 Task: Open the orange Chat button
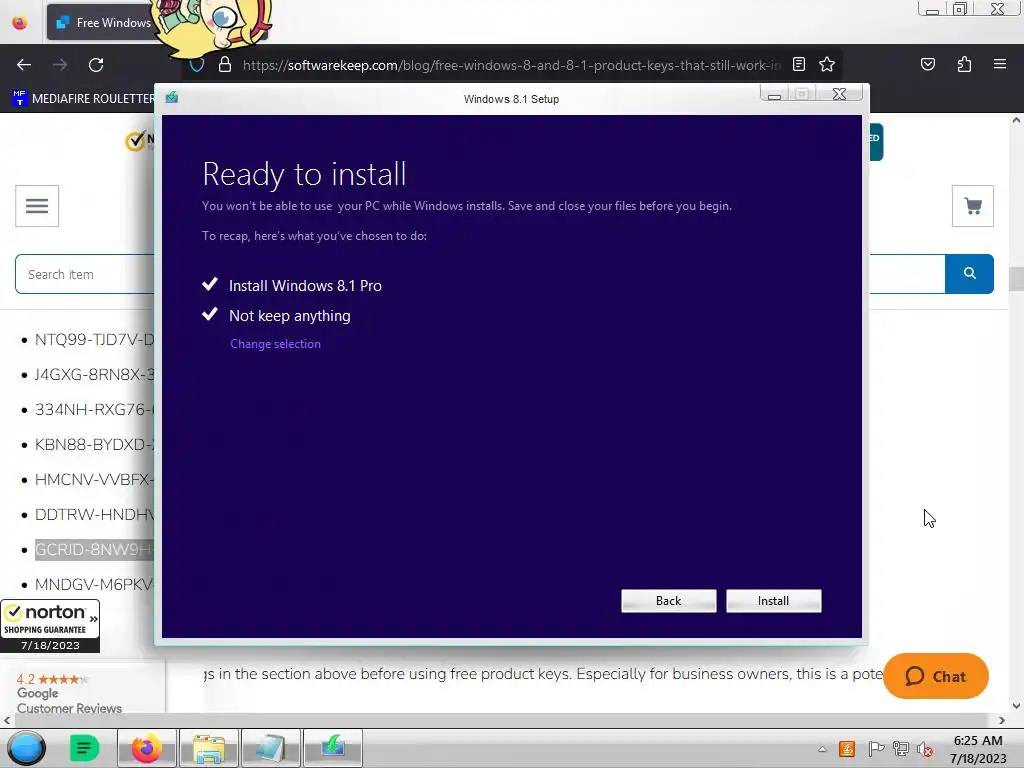tap(935, 676)
